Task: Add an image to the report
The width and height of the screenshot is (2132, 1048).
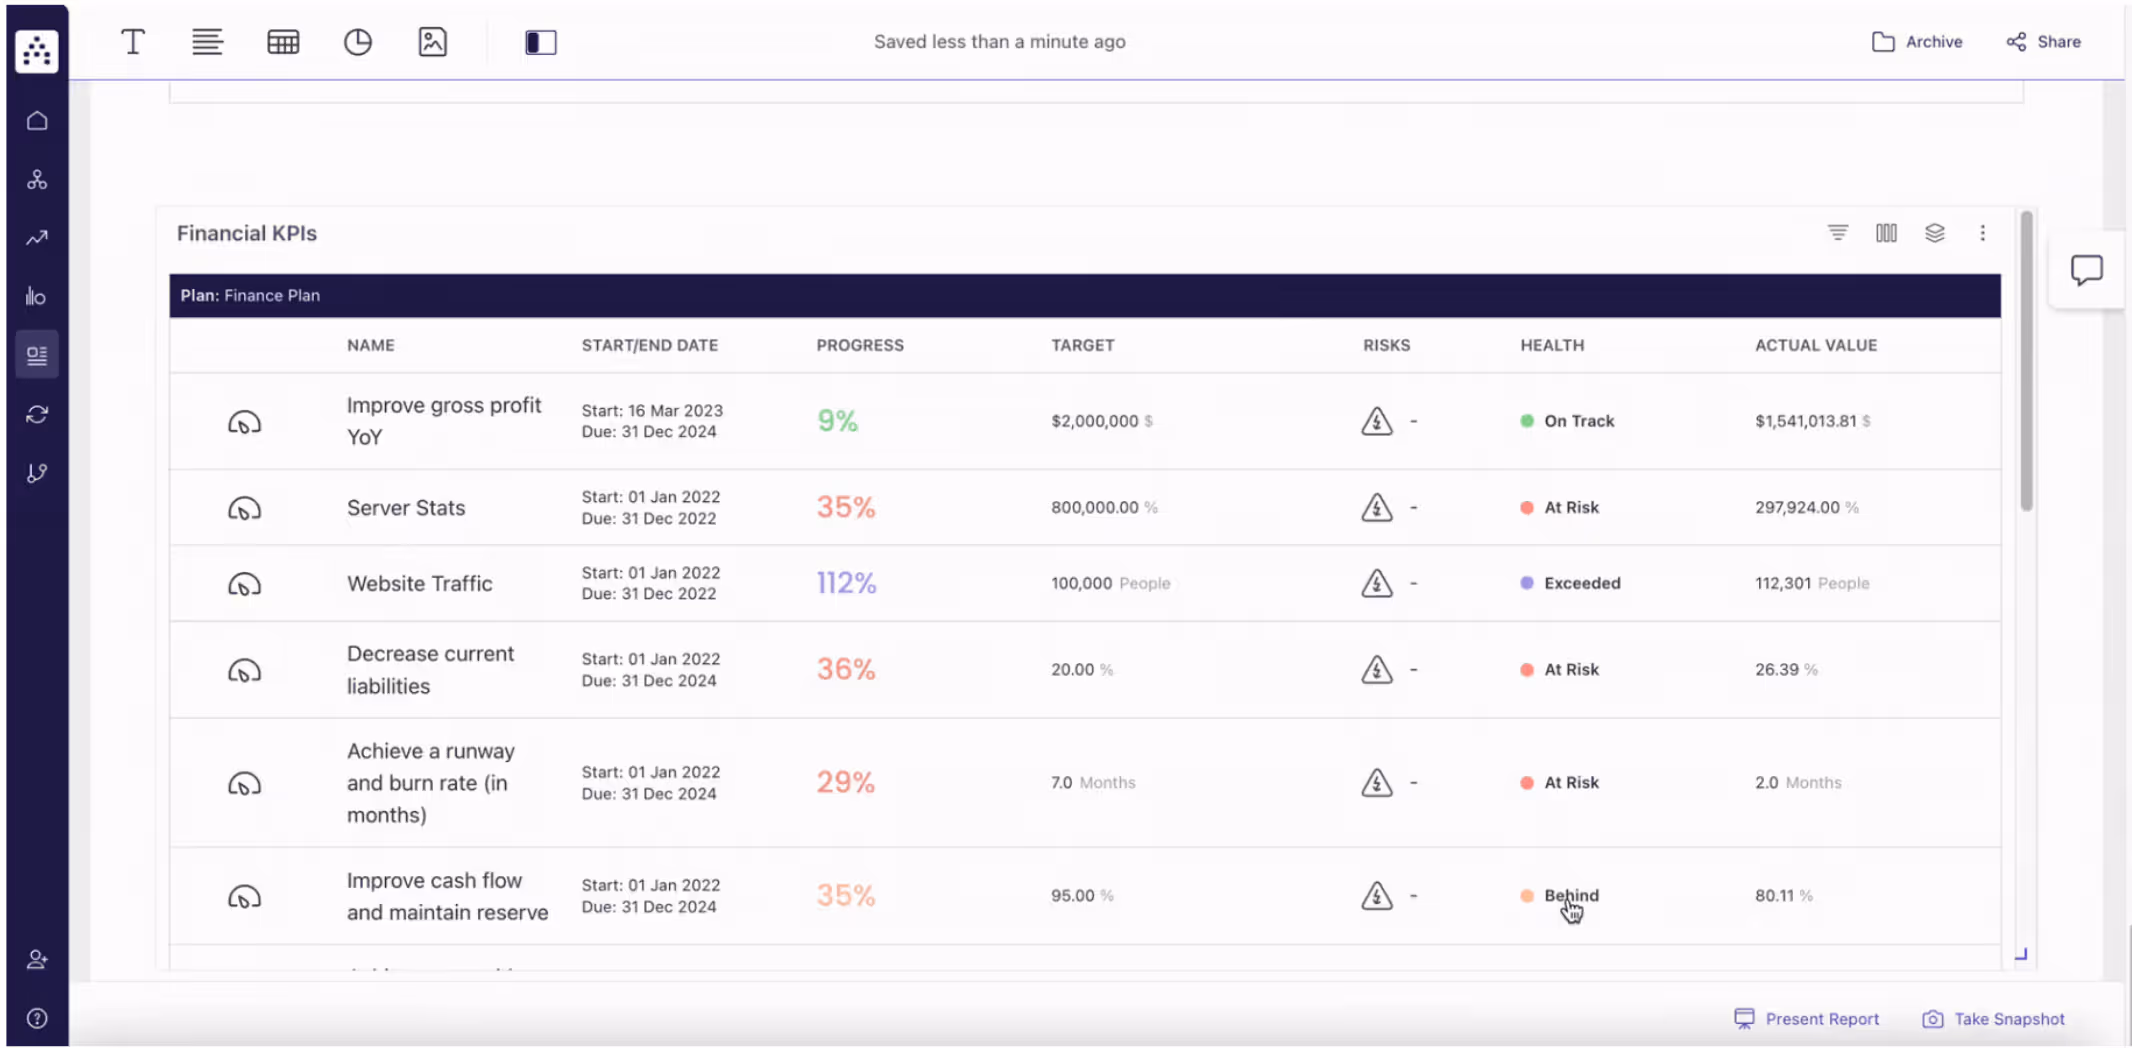Action: tap(433, 42)
